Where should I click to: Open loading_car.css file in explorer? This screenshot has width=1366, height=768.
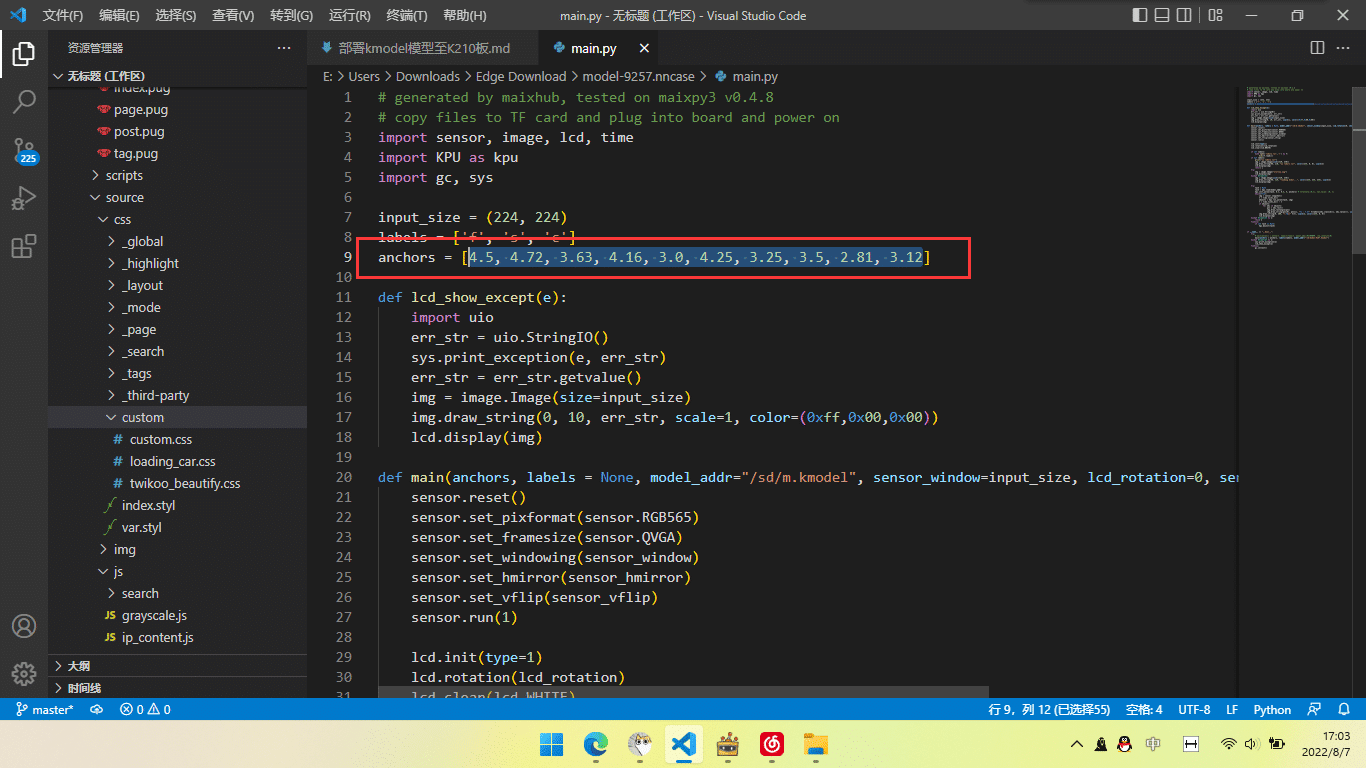(x=172, y=461)
